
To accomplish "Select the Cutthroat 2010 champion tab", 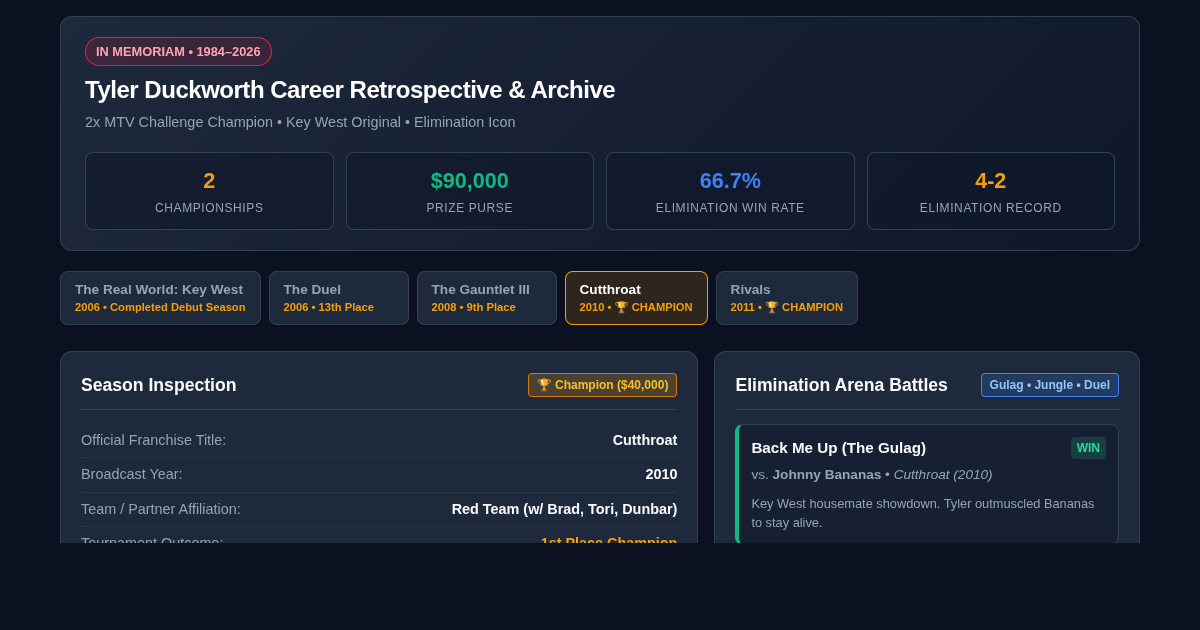I will pyautogui.click(x=636, y=298).
